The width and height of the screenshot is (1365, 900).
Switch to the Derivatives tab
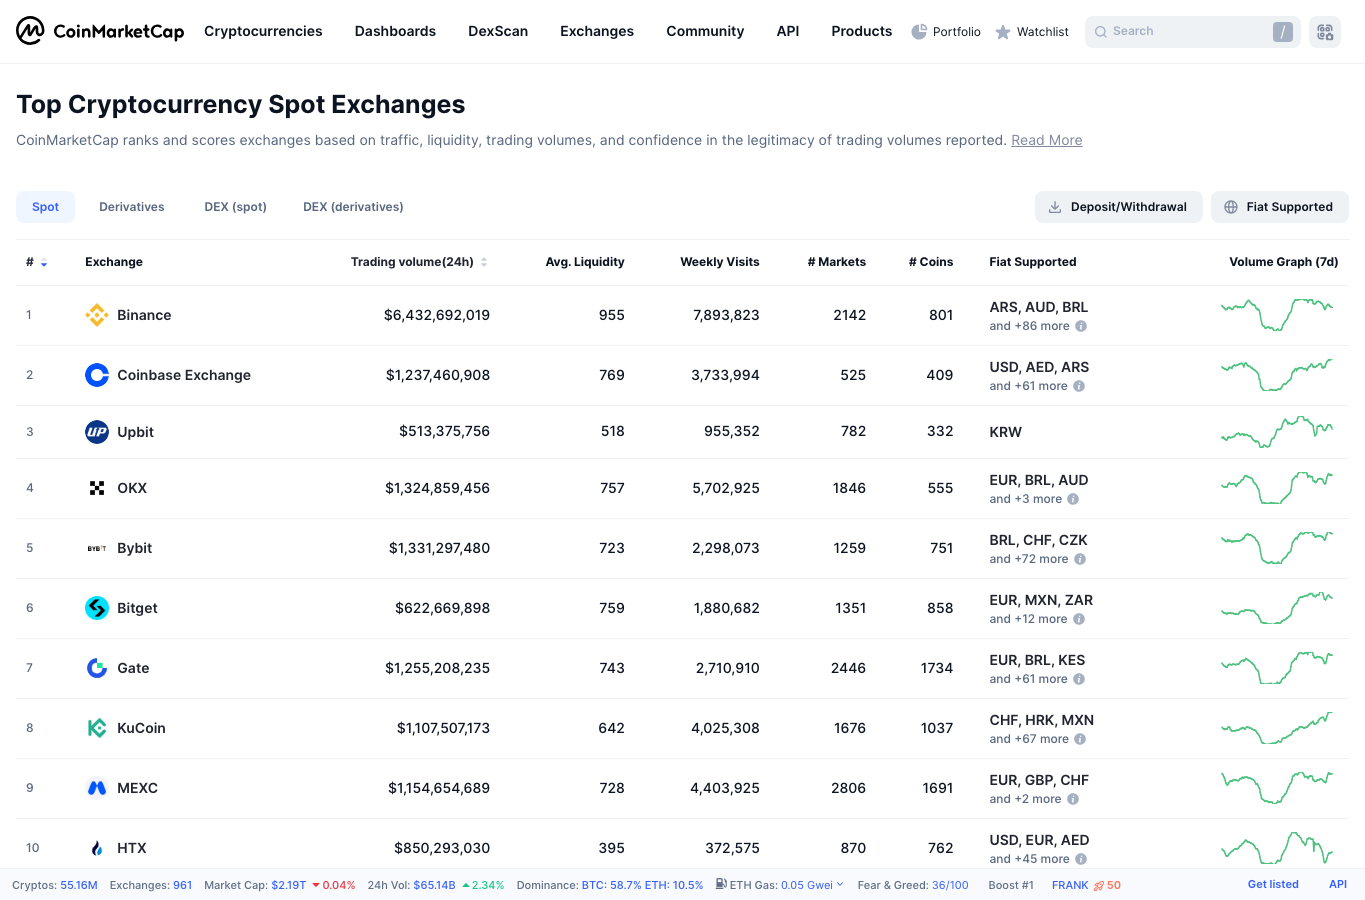(x=132, y=207)
